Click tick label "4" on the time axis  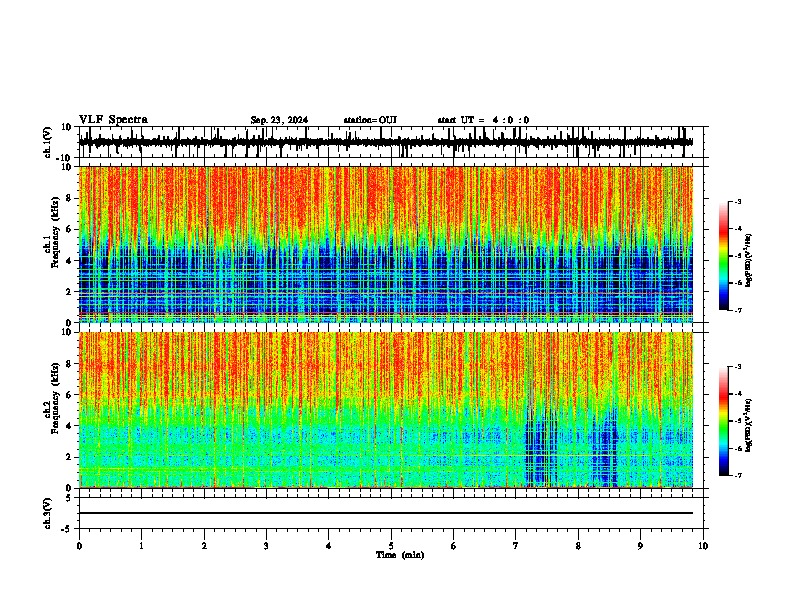click(x=329, y=546)
